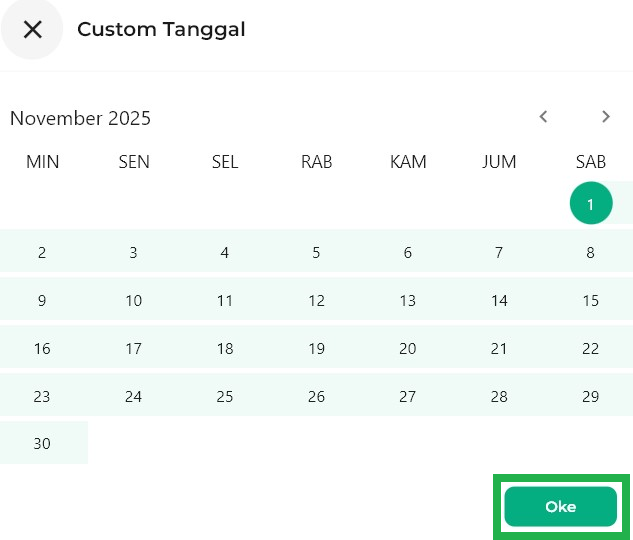Select date 17 under SEN

click(x=133, y=348)
